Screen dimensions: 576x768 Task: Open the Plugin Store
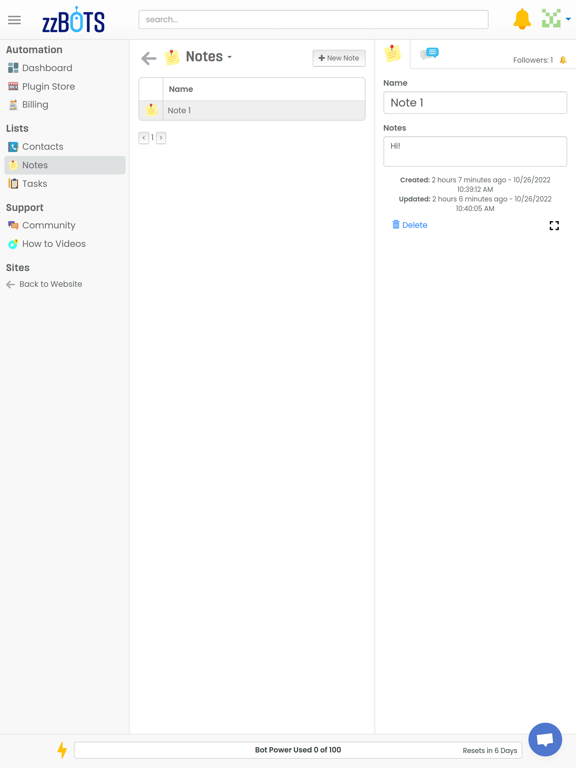tap(48, 87)
